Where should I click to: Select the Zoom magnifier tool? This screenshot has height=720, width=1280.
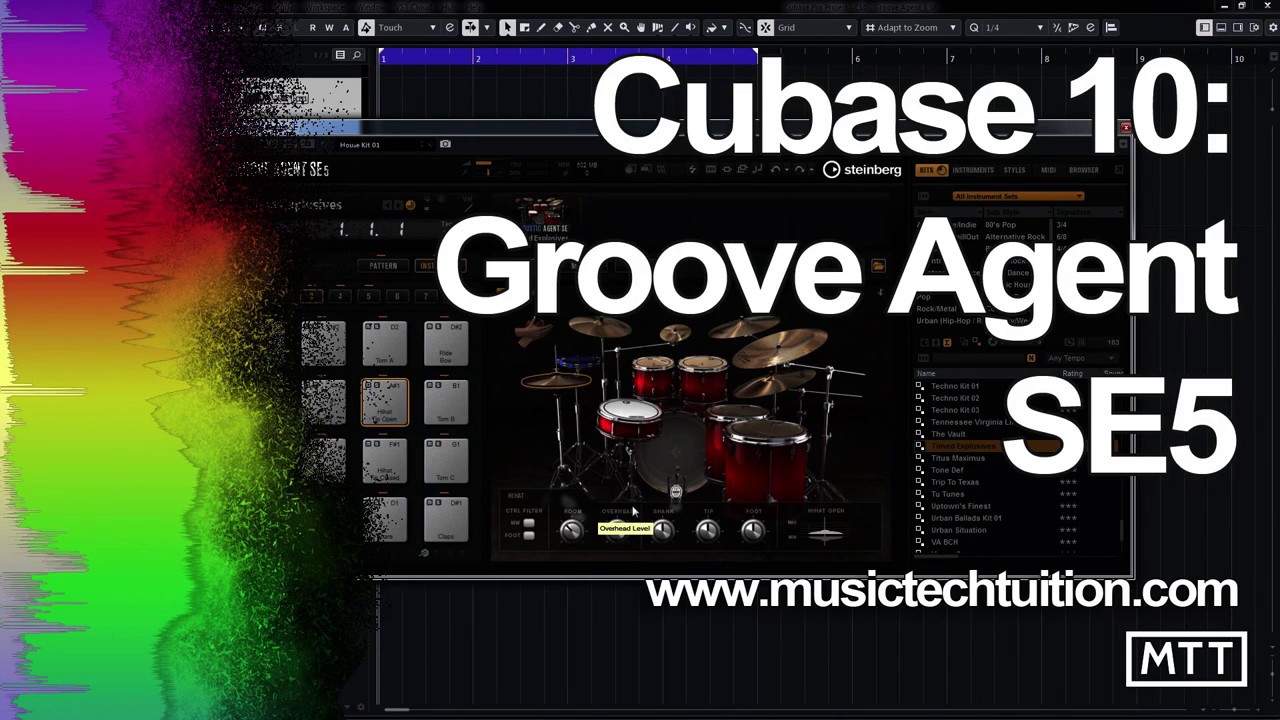tap(624, 27)
